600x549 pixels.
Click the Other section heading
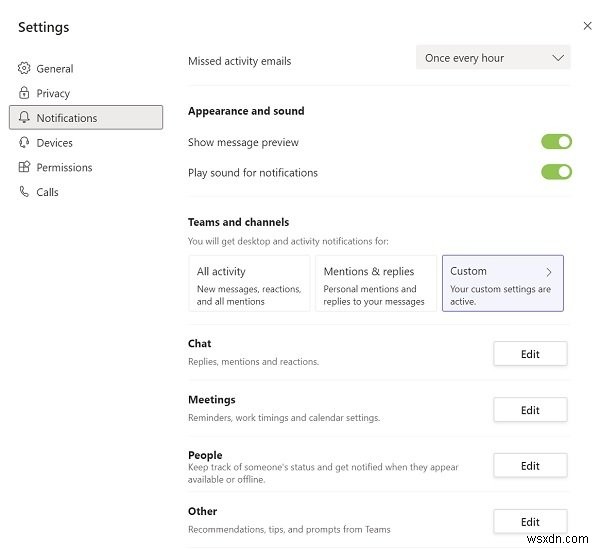[202, 511]
